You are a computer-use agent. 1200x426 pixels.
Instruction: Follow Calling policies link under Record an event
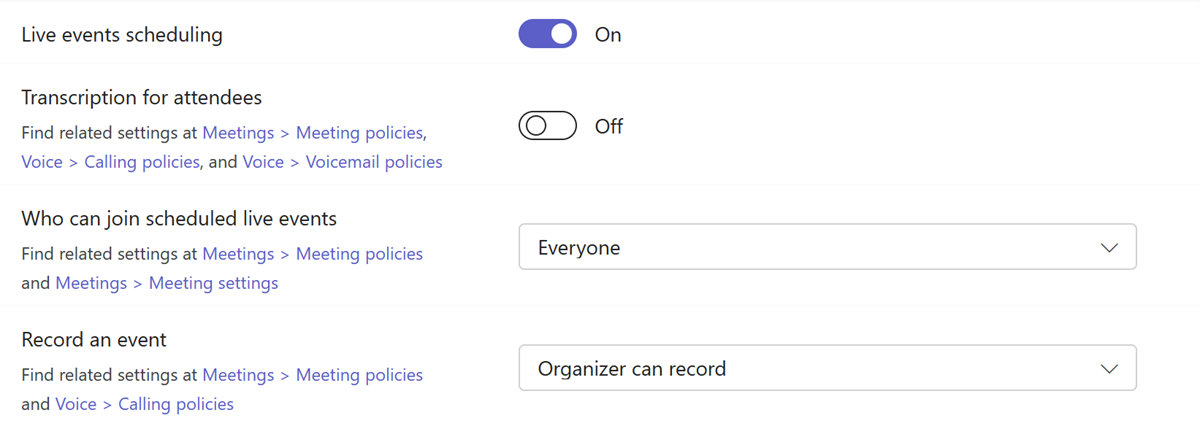coord(176,404)
